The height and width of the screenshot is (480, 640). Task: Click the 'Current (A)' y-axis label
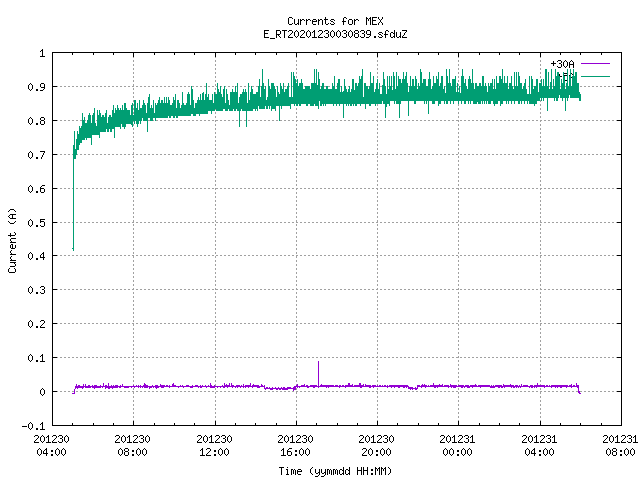pos(12,241)
